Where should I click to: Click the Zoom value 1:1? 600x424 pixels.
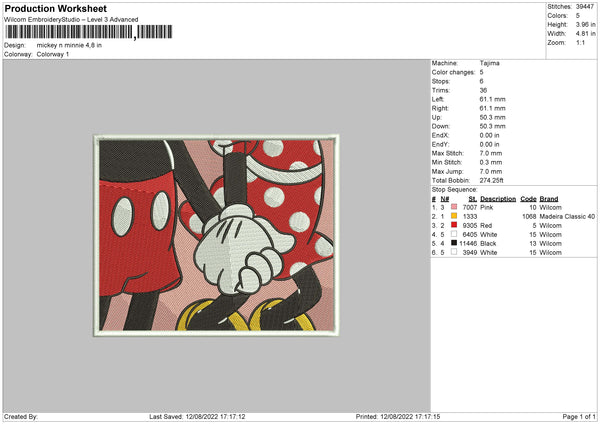[580, 42]
